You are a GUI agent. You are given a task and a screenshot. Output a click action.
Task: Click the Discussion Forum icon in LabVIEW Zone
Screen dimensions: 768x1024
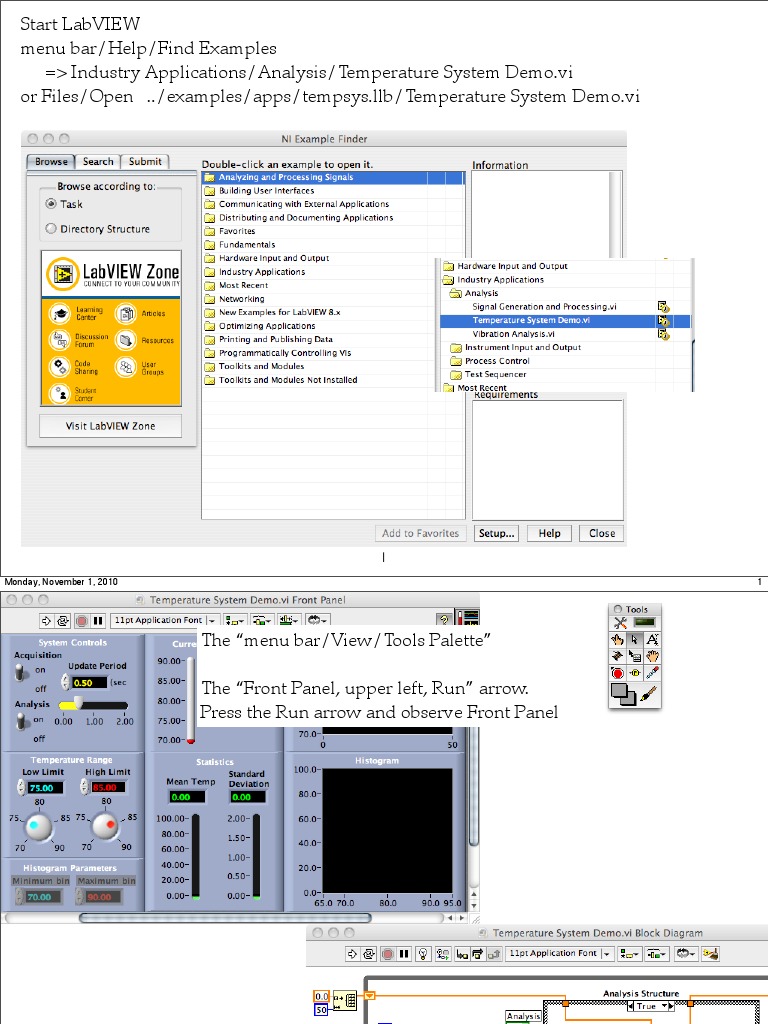click(x=60, y=340)
